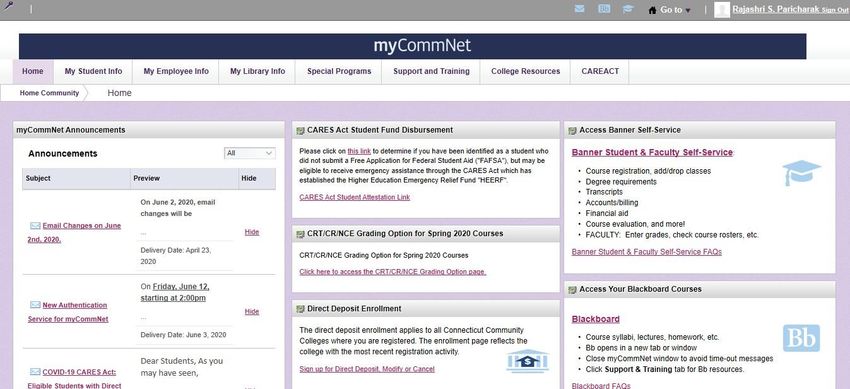This screenshot has width=850, height=389.
Task: Click the Access Banner Self-Service portlet icon
Action: [x=572, y=130]
